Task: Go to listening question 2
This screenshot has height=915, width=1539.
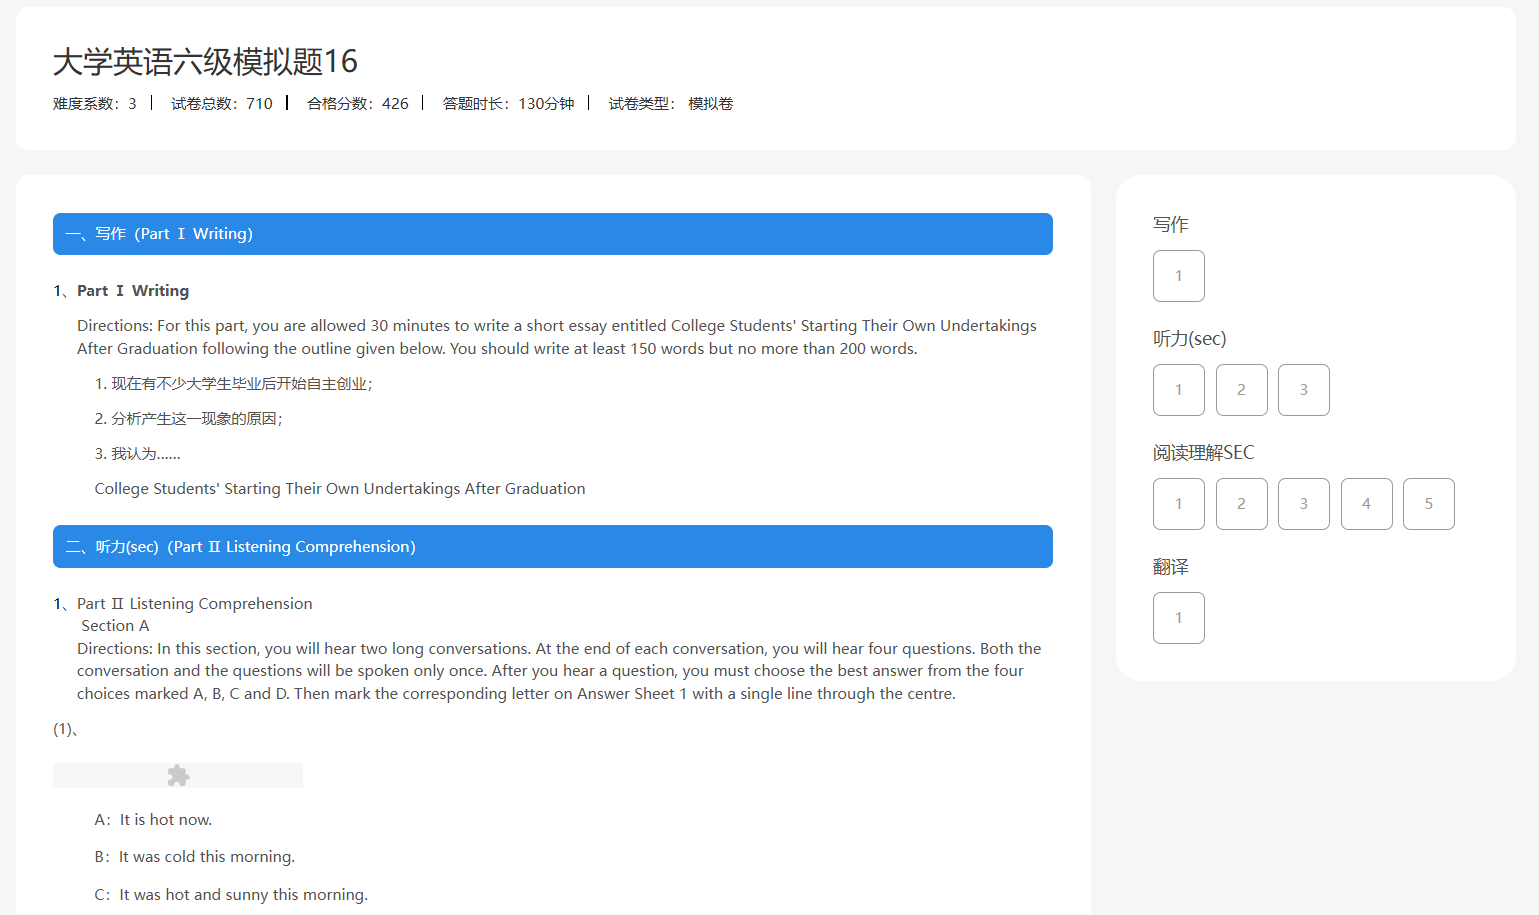Action: pyautogui.click(x=1241, y=390)
